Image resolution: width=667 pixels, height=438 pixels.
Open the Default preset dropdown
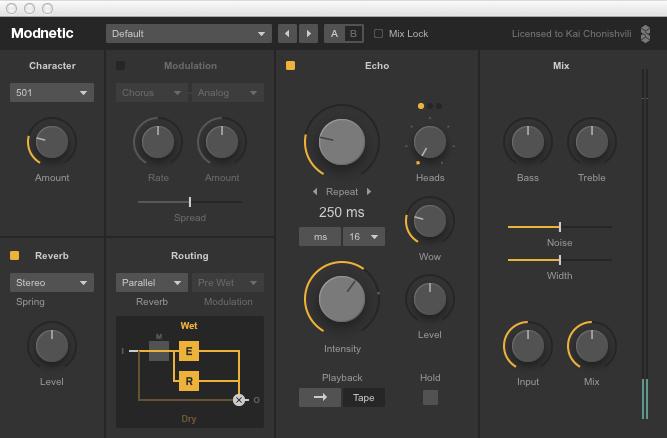coord(188,33)
